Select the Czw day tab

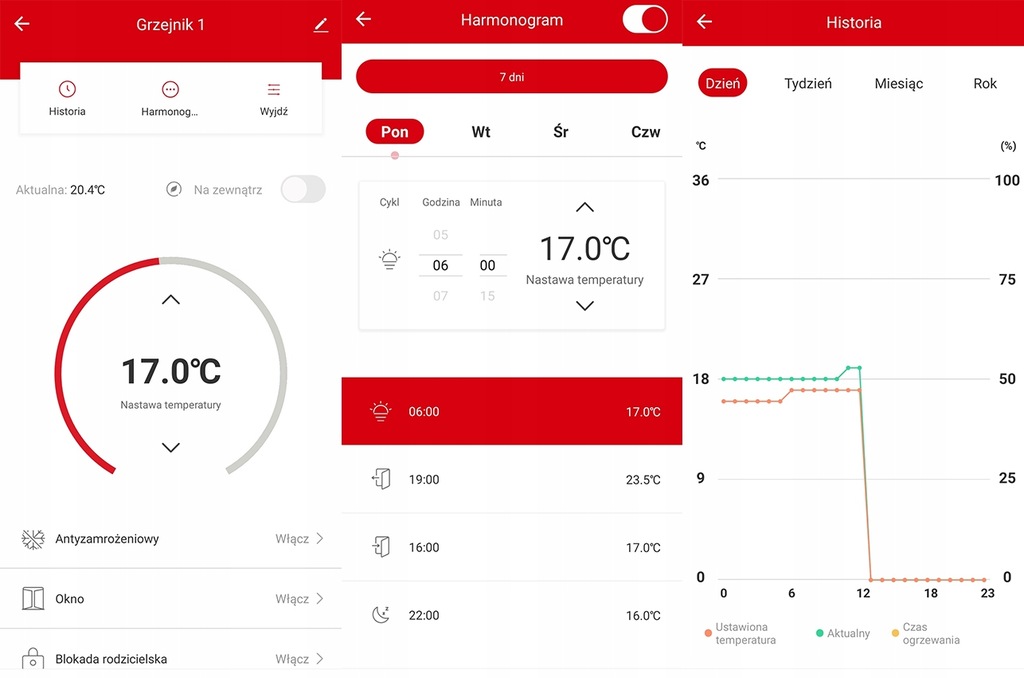(x=645, y=132)
